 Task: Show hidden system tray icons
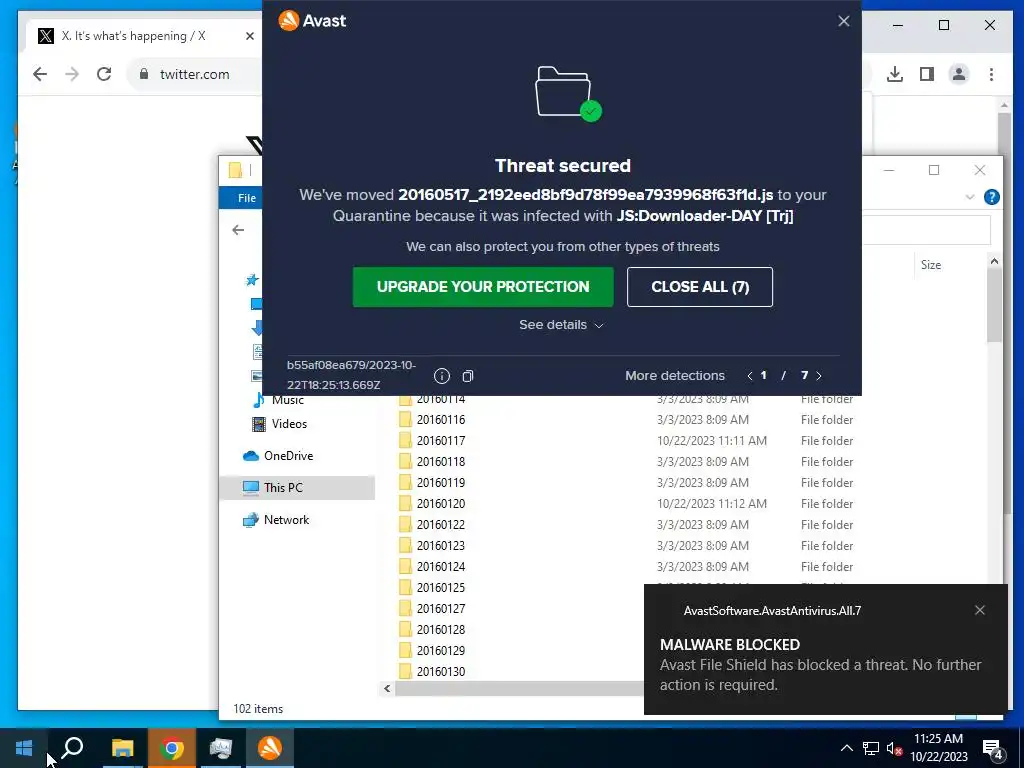(x=846, y=748)
